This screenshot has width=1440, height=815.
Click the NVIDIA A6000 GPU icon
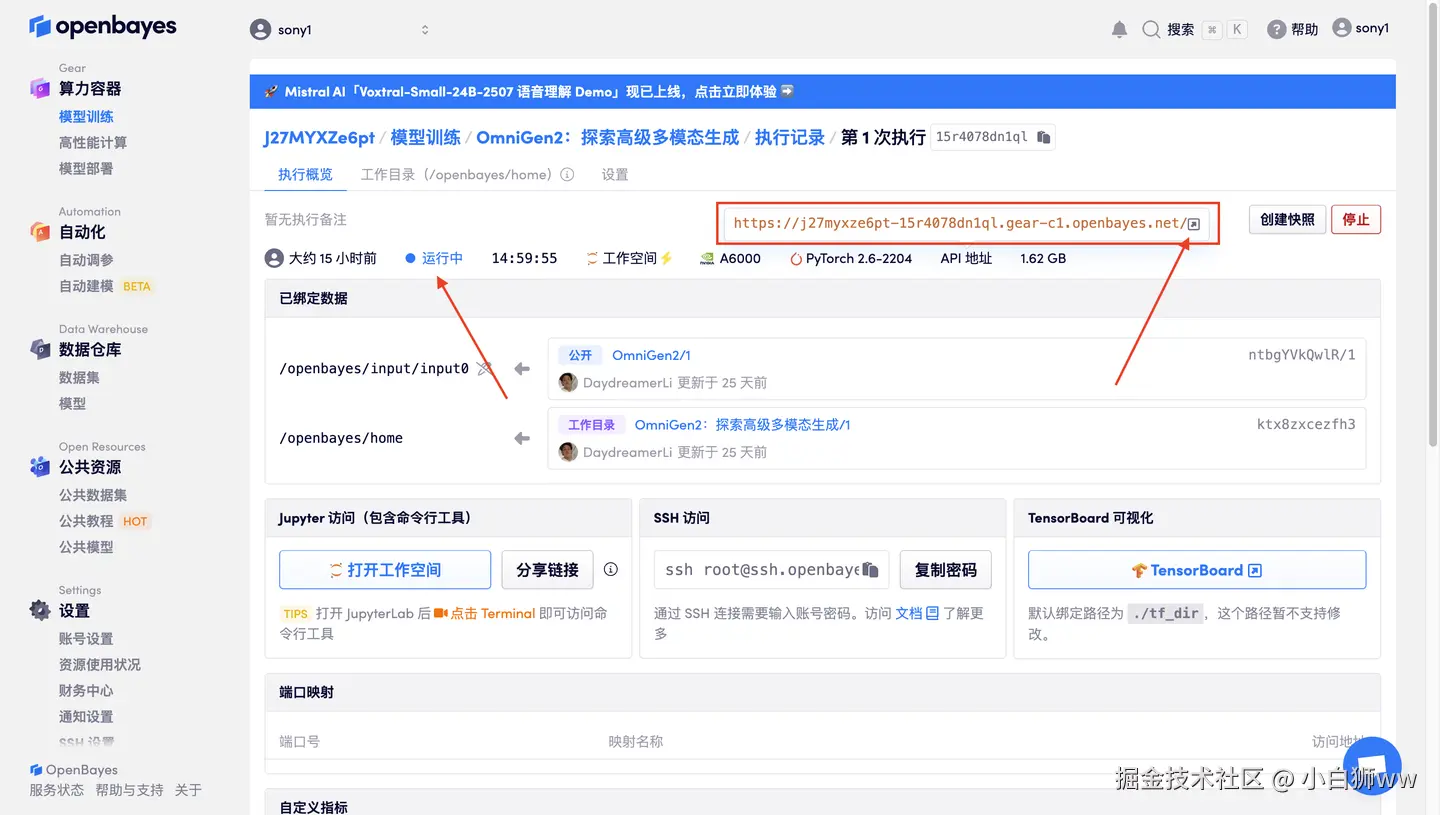706,258
